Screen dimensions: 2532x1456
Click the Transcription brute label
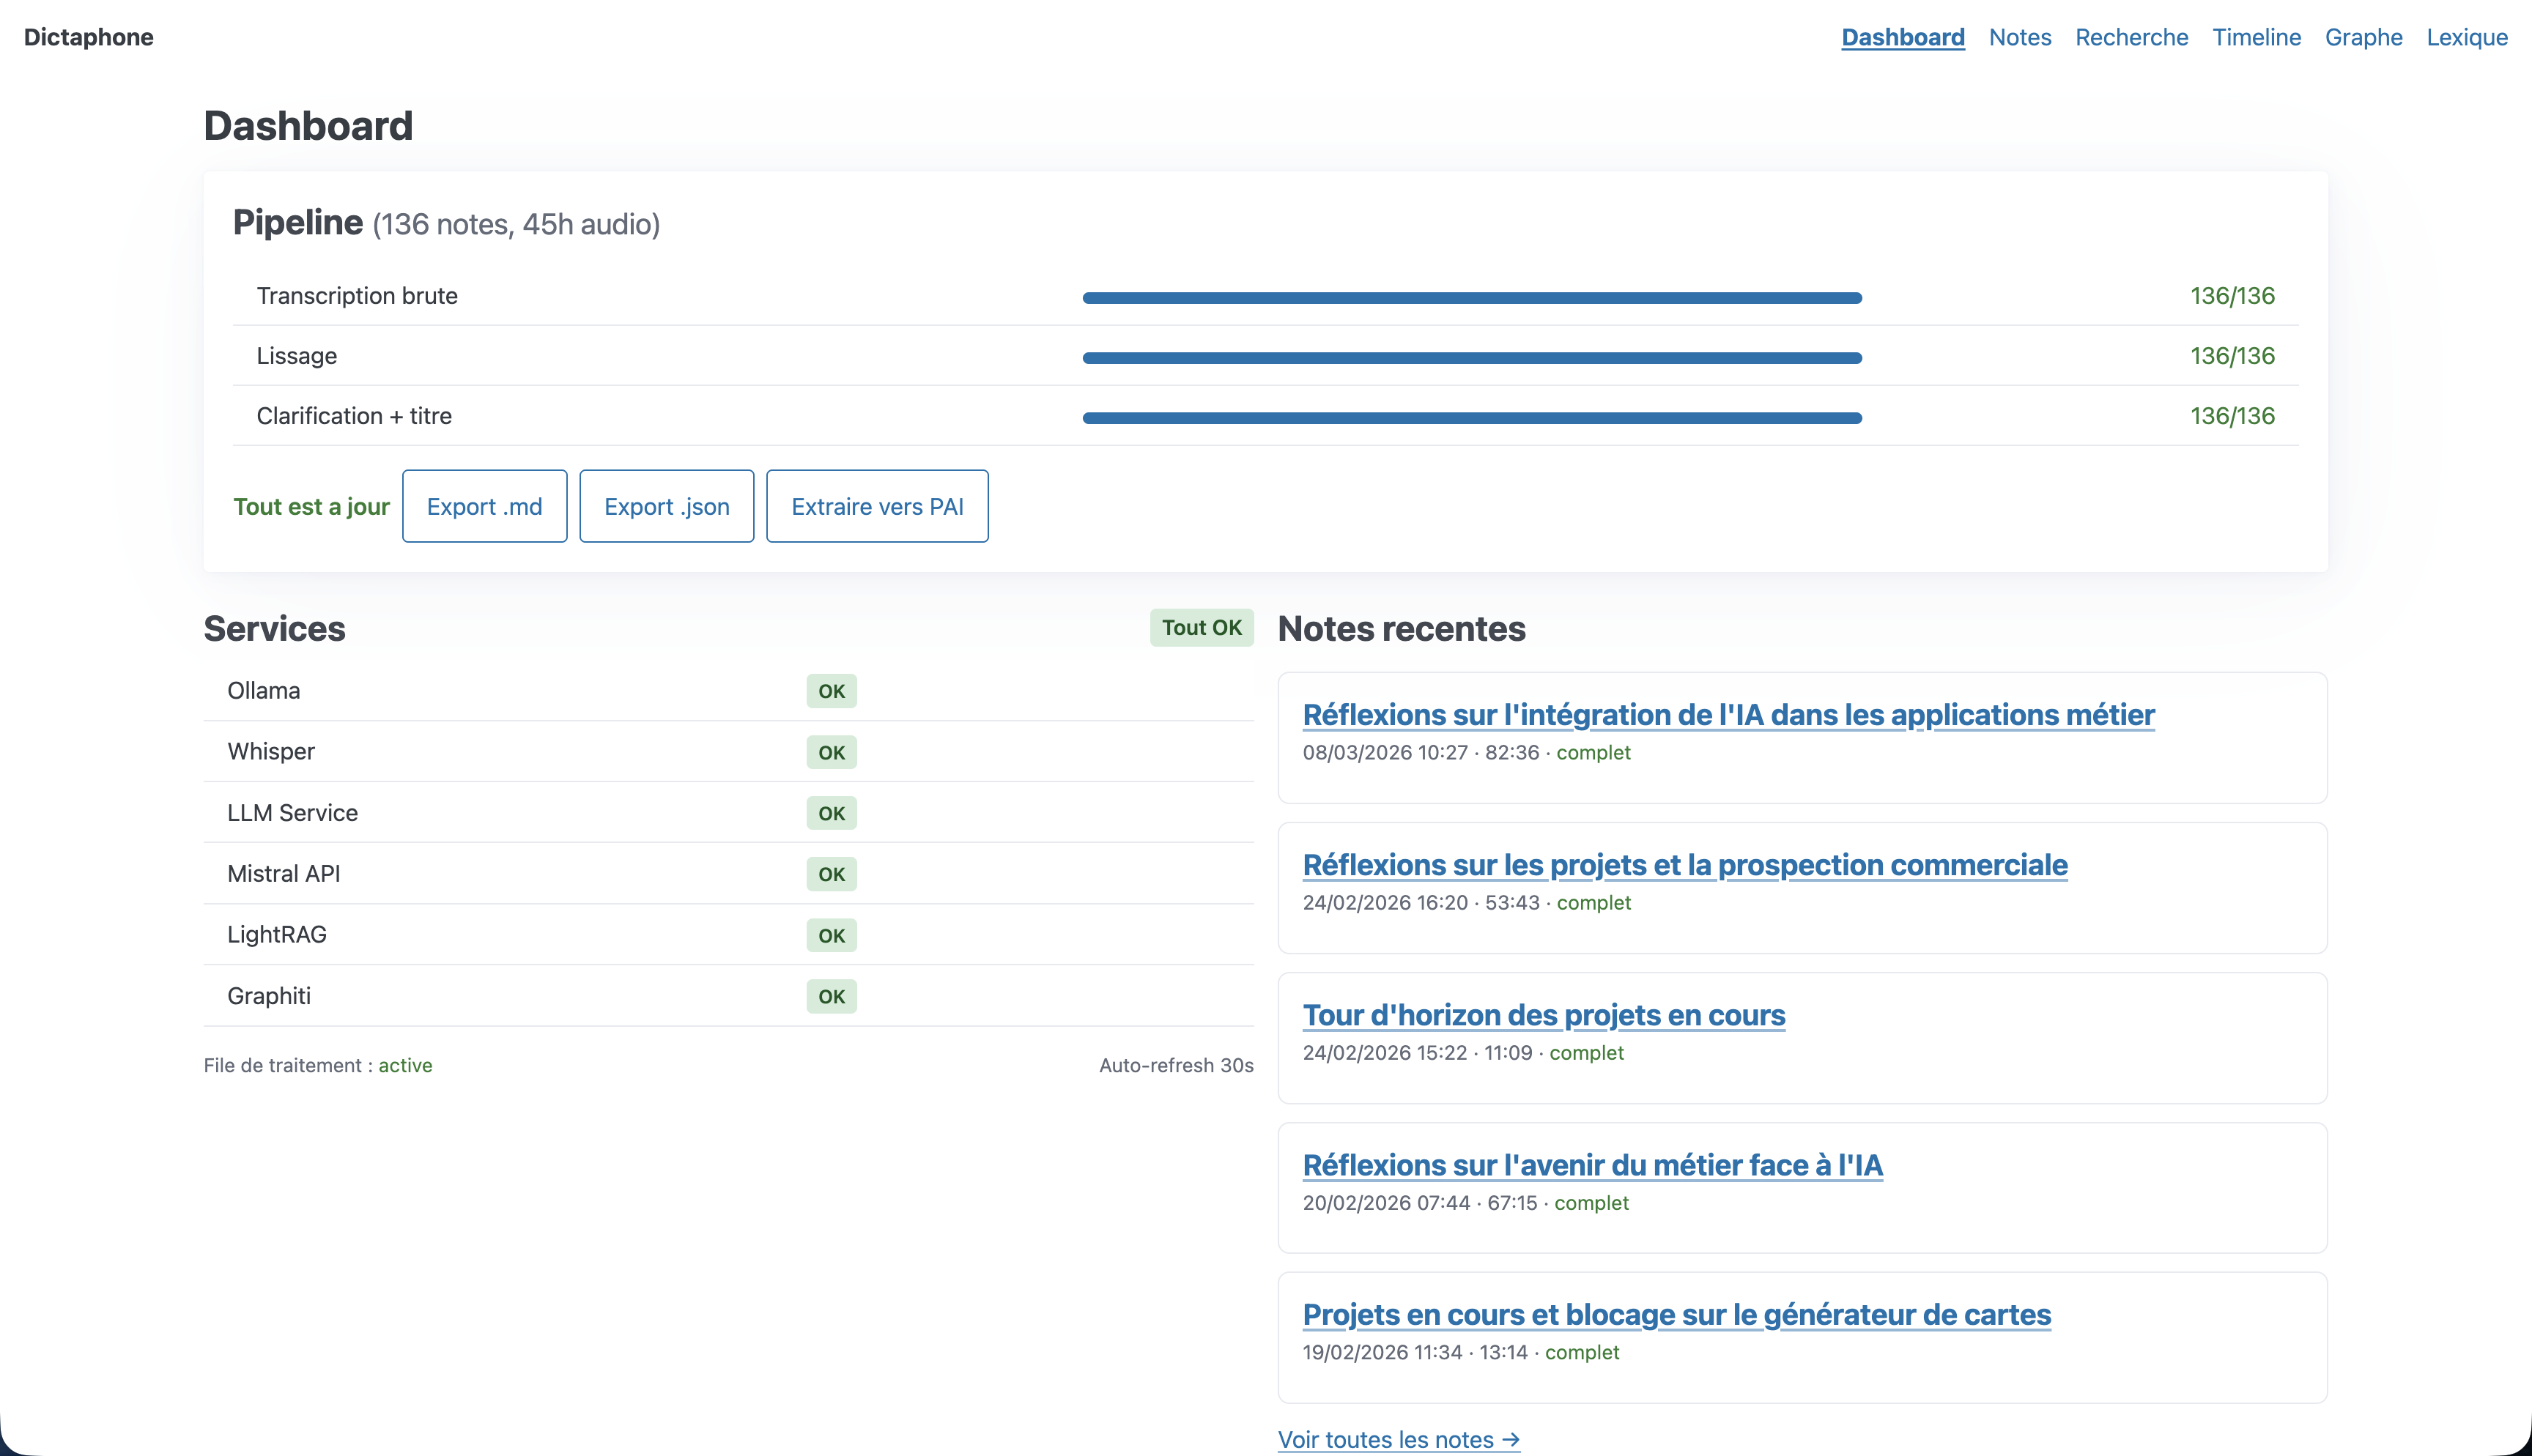point(357,296)
